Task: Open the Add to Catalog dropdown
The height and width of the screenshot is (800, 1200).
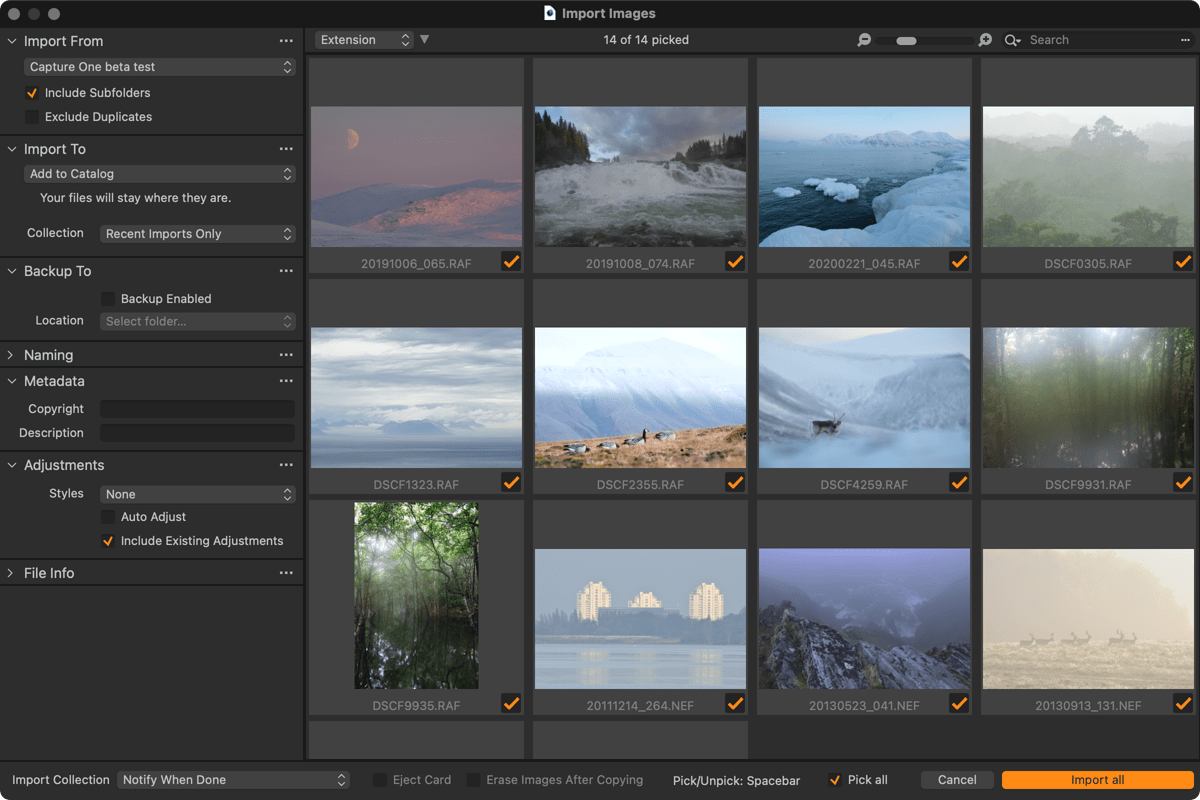Action: pyautogui.click(x=160, y=174)
